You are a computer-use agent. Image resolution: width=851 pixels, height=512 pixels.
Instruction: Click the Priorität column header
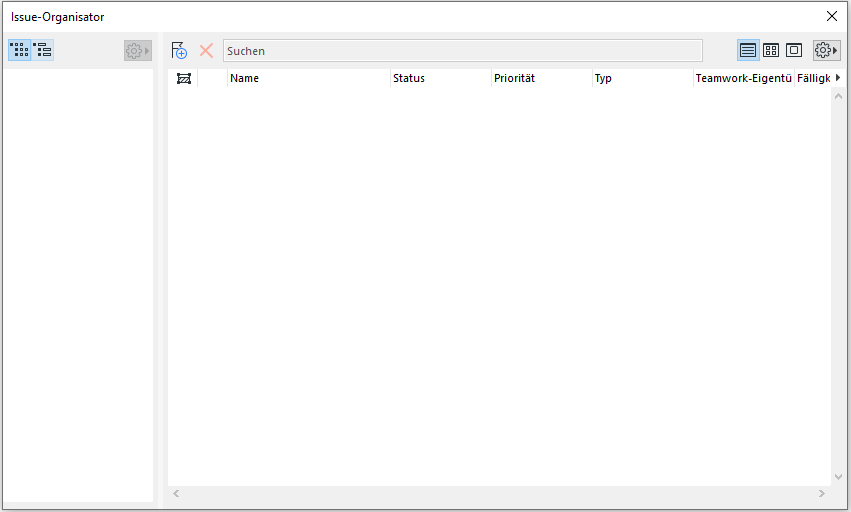(541, 79)
